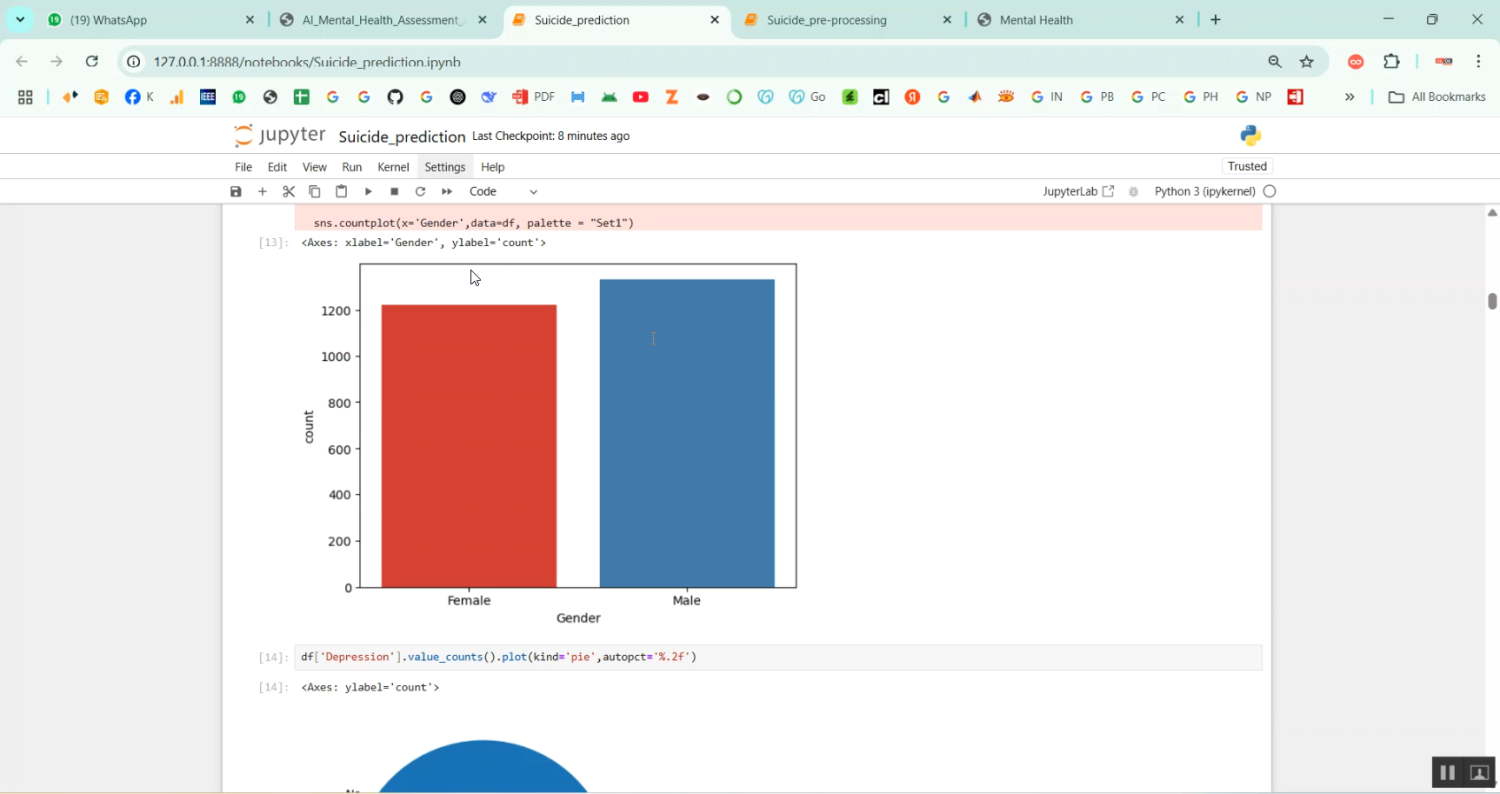Screen dimensions: 1500x794
Task: Open the notebook in JupyterLab
Action: point(1077,191)
